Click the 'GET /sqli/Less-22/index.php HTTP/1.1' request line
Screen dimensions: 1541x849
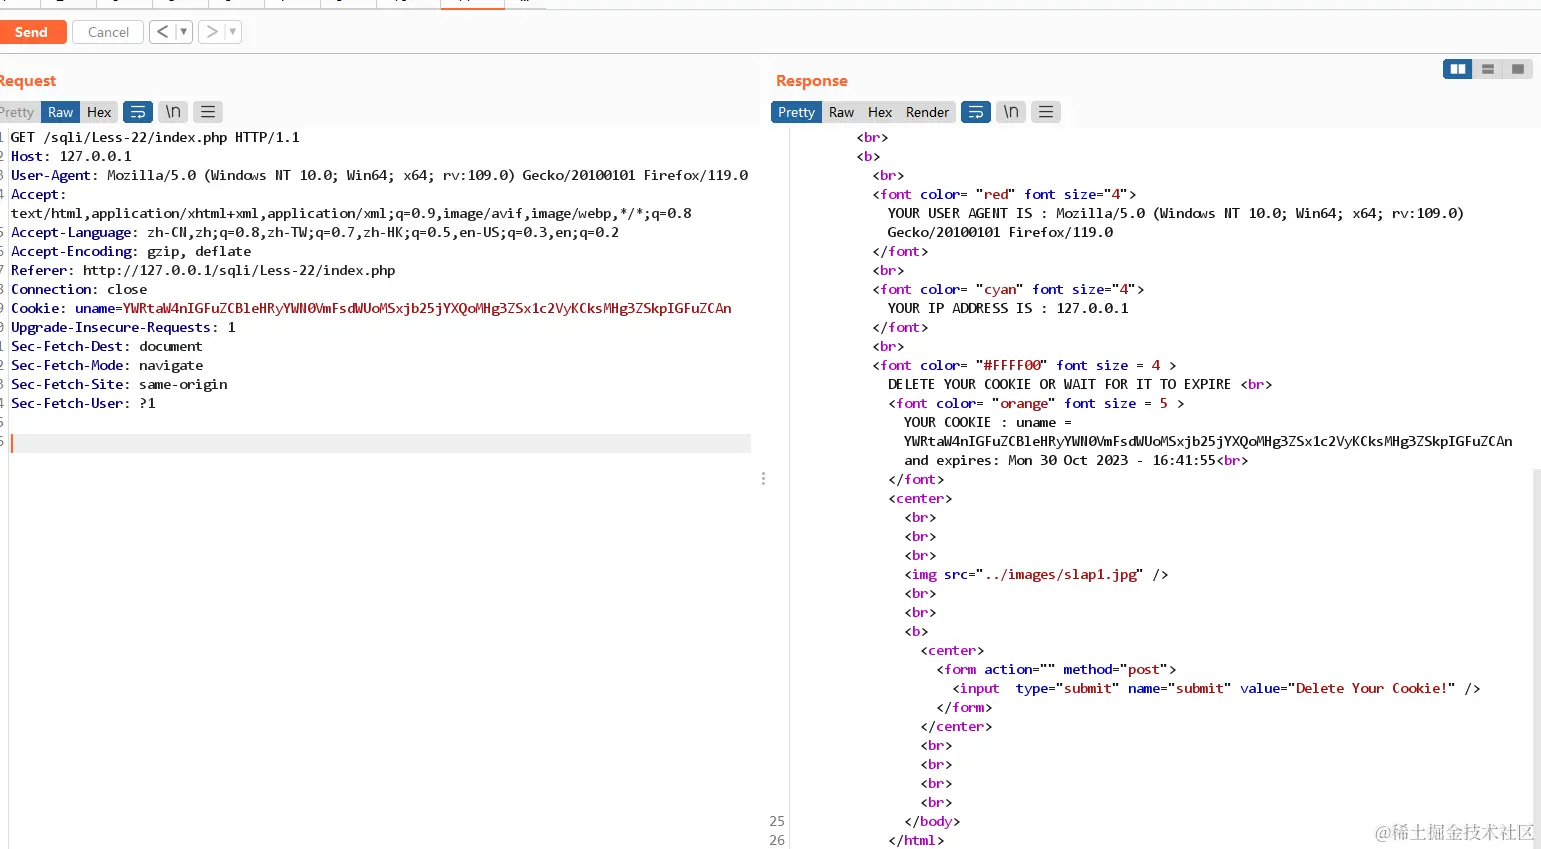pyautogui.click(x=155, y=137)
